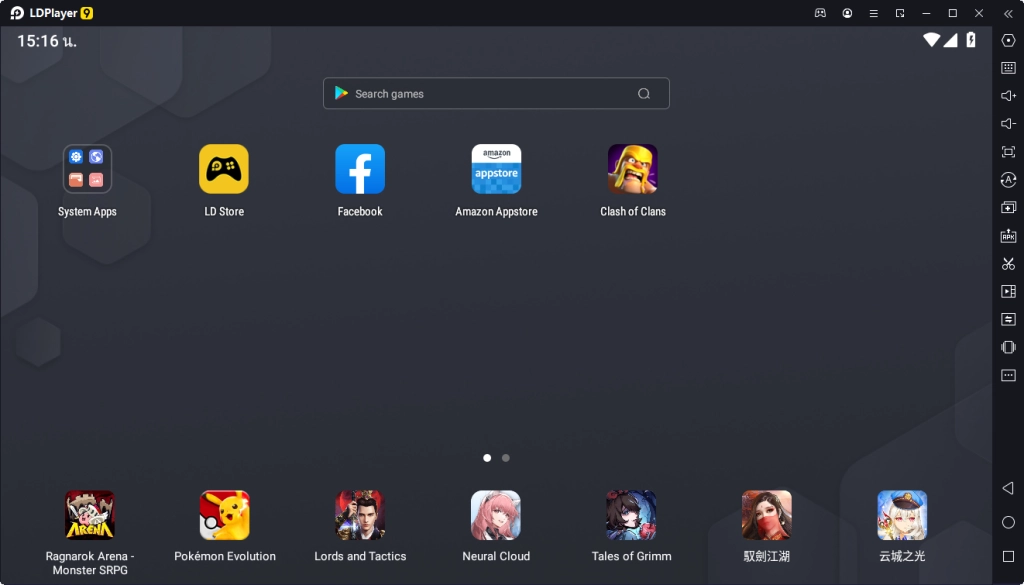Open the account profile icon
The height and width of the screenshot is (585, 1024).
tap(847, 13)
